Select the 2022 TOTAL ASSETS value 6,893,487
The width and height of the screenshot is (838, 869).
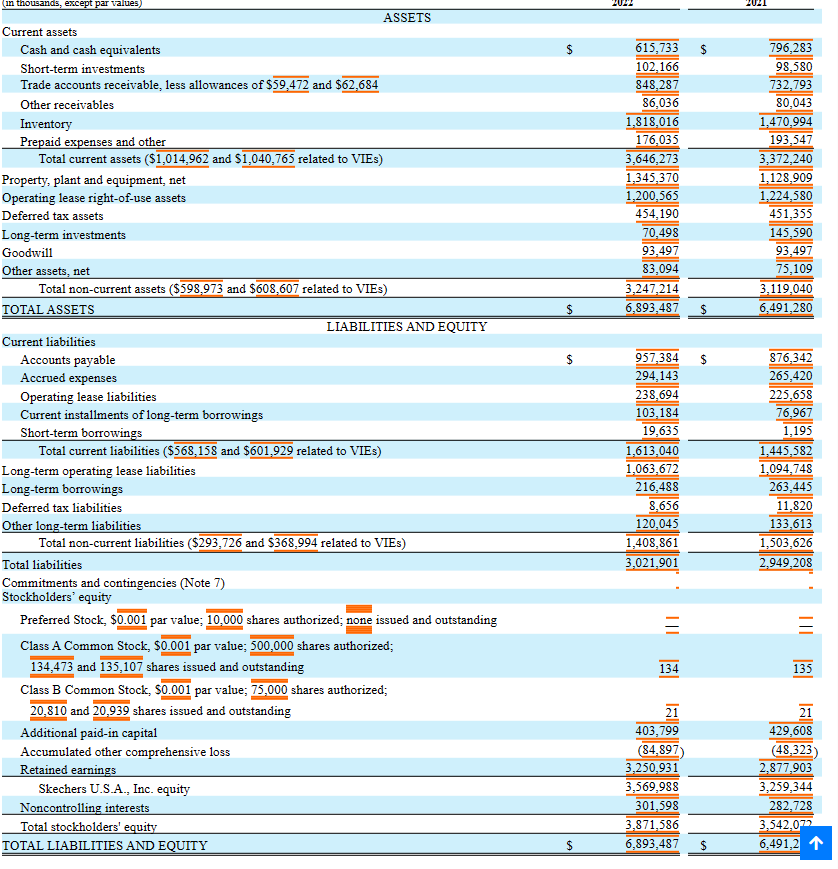653,309
